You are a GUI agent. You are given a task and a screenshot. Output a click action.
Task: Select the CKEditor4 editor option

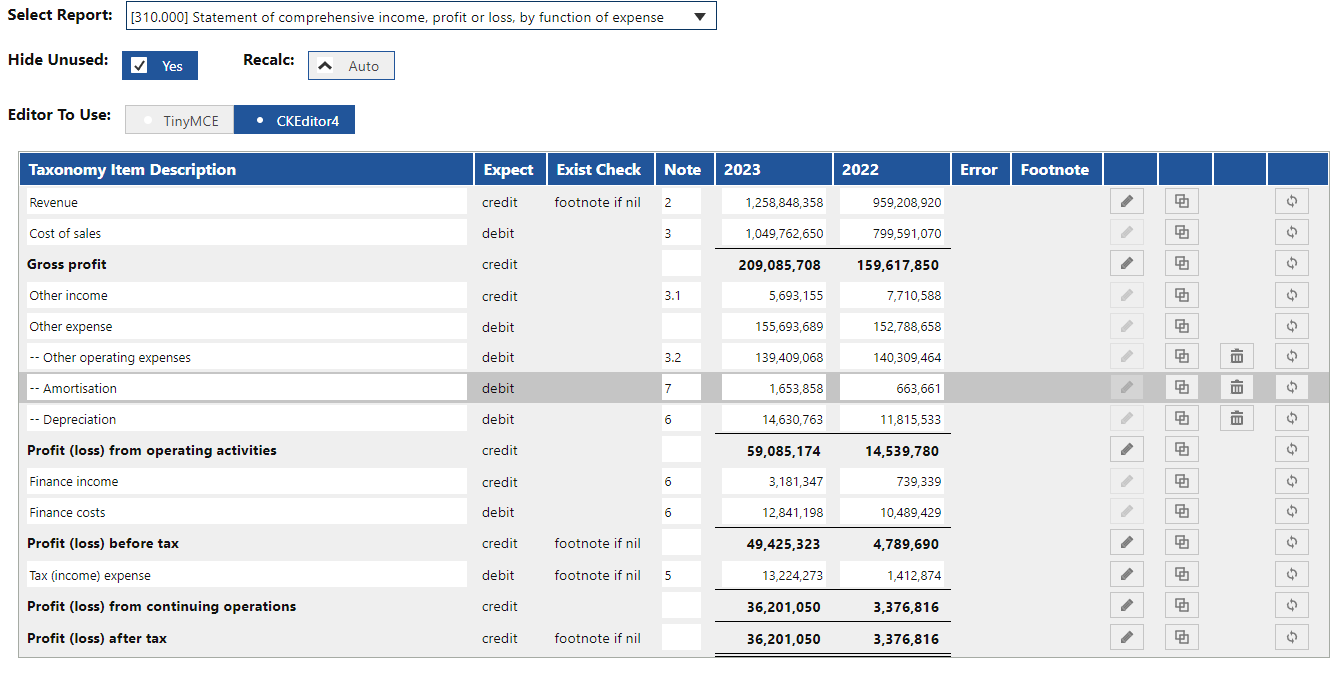(295, 121)
